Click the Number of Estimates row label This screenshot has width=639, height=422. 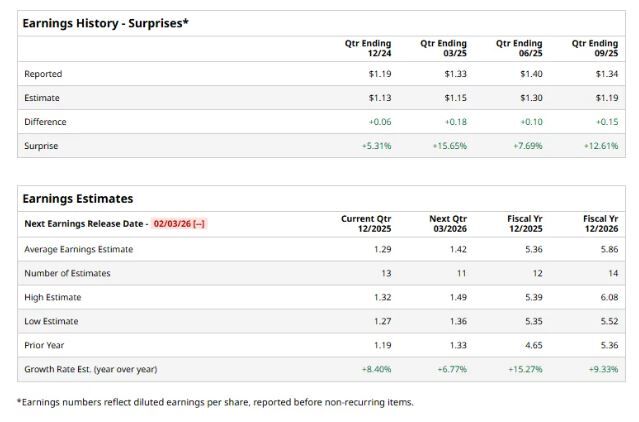coord(67,273)
